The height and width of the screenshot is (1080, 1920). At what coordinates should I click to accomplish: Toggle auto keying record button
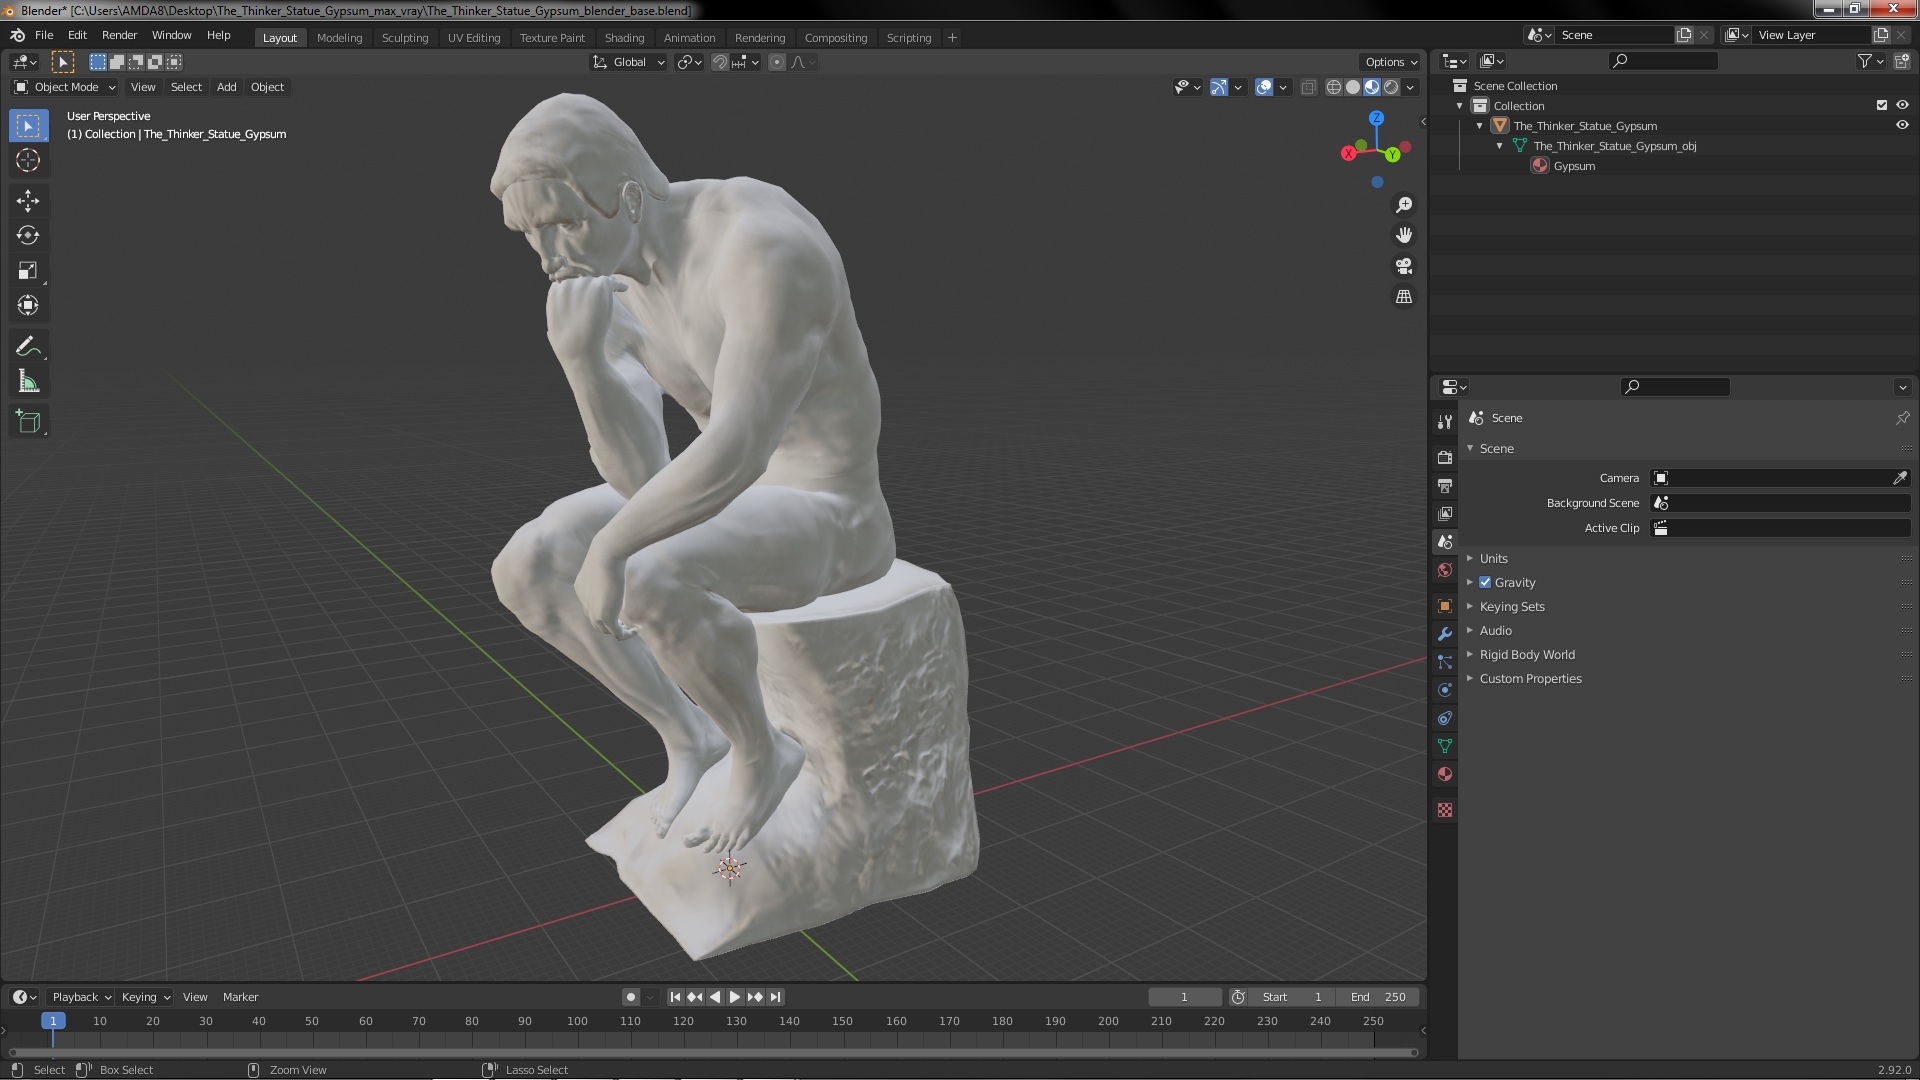click(630, 997)
